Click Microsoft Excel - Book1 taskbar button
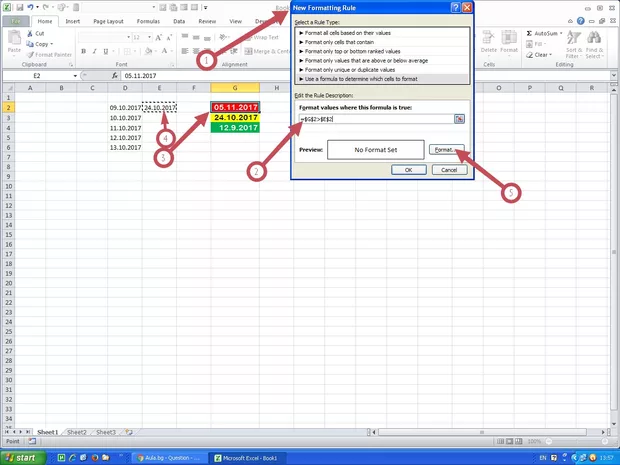This screenshot has height=465, width=620. (x=246, y=458)
